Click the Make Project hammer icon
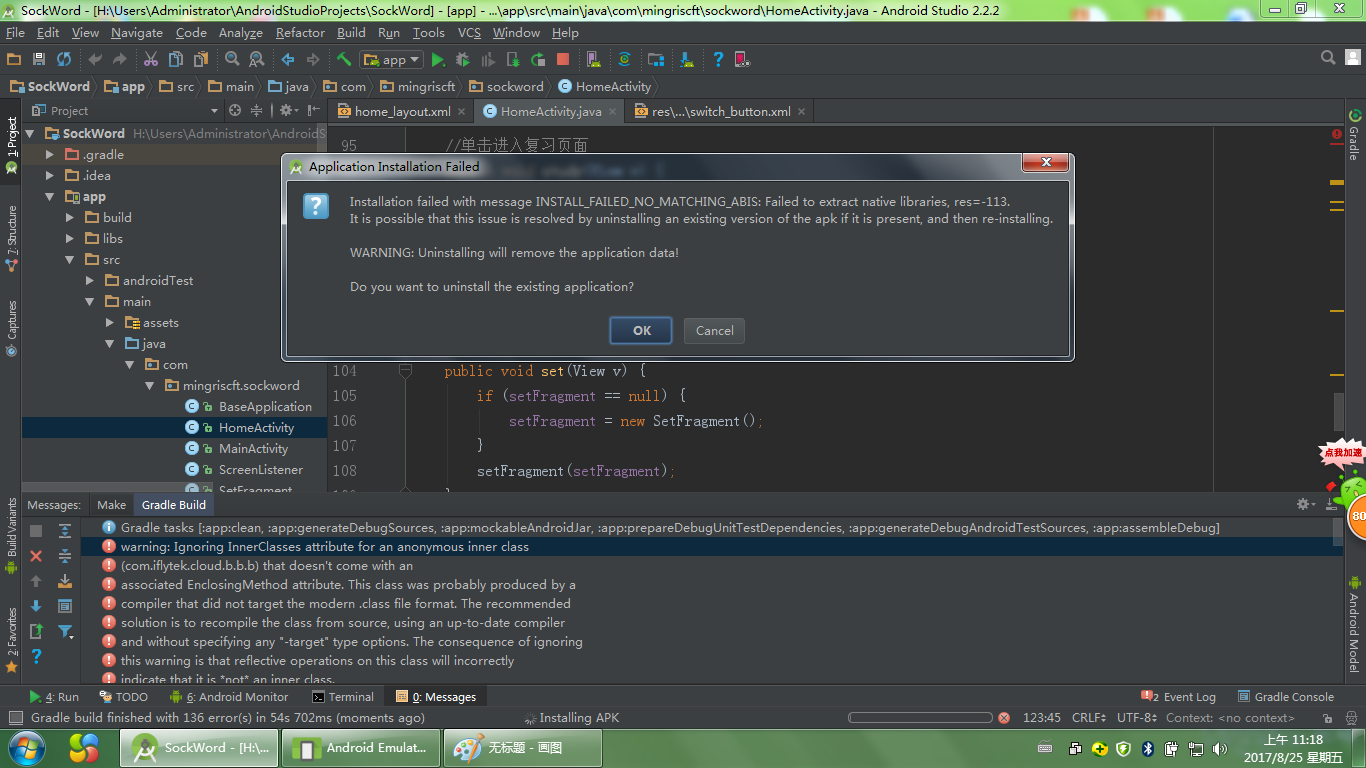The image size is (1366, 768). coord(344,60)
